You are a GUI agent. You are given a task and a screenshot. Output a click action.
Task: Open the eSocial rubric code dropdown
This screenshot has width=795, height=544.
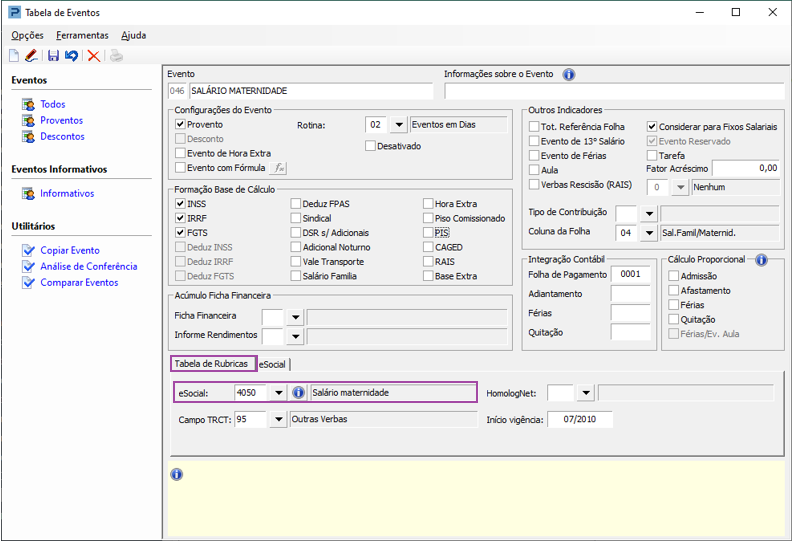278,392
